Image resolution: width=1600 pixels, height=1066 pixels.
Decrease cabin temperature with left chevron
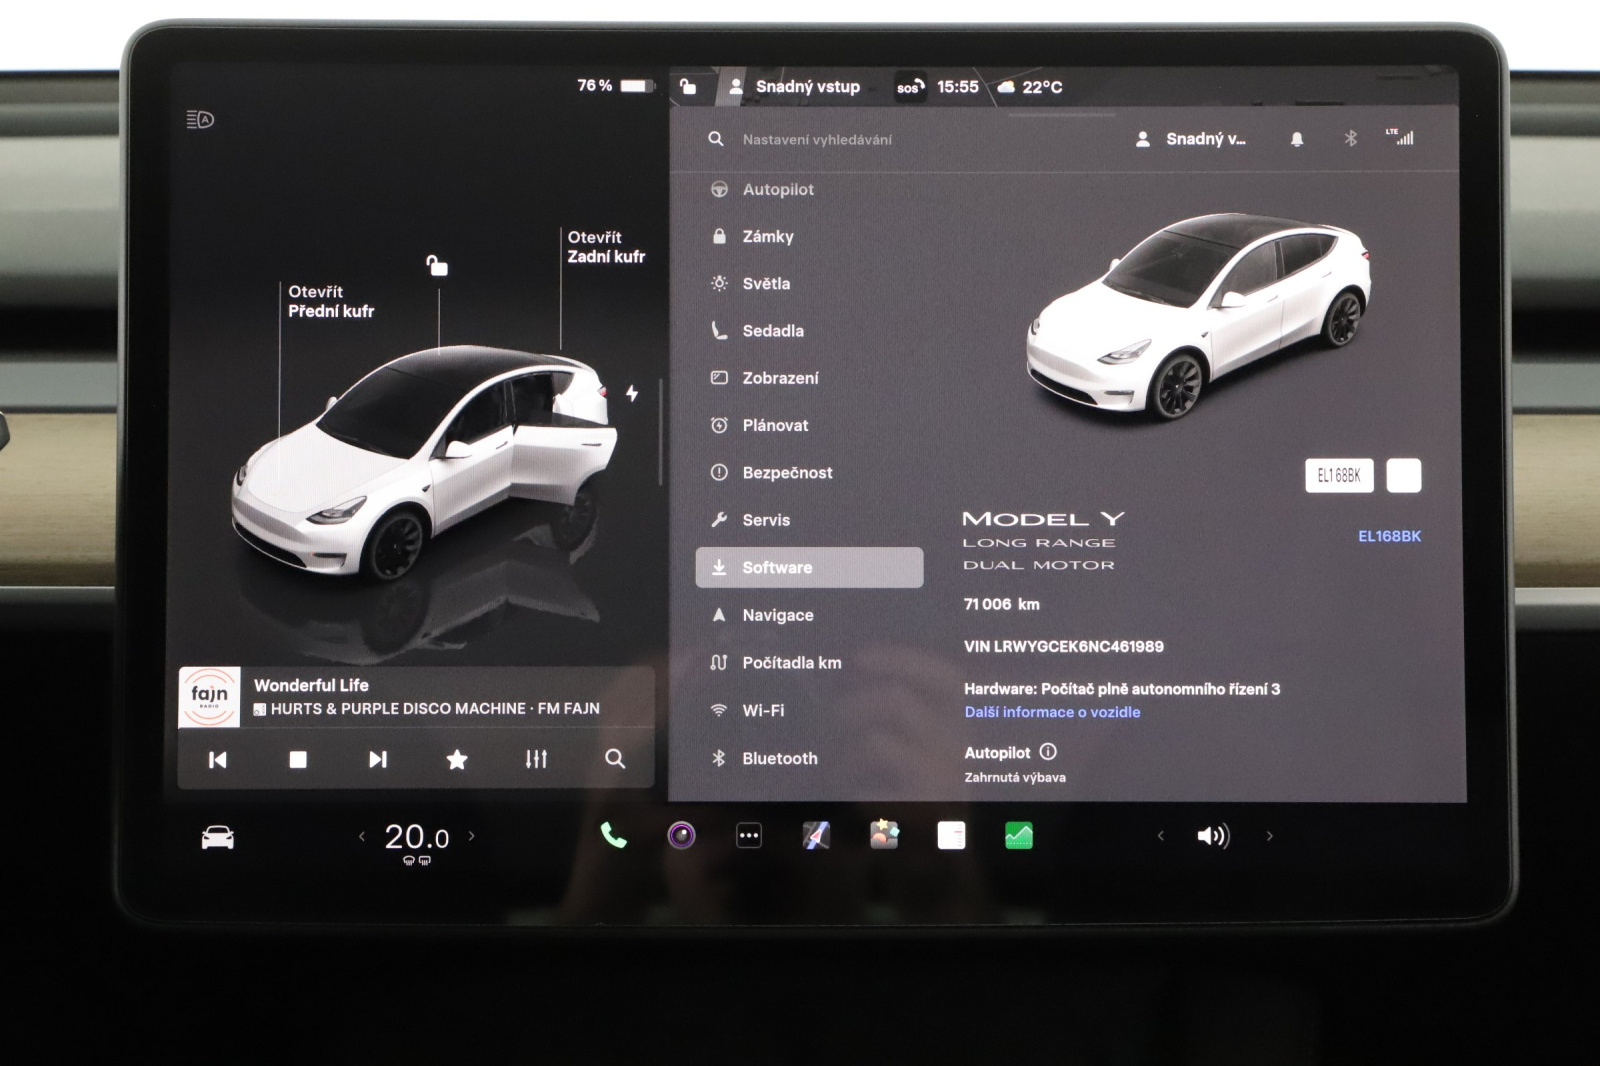point(362,836)
